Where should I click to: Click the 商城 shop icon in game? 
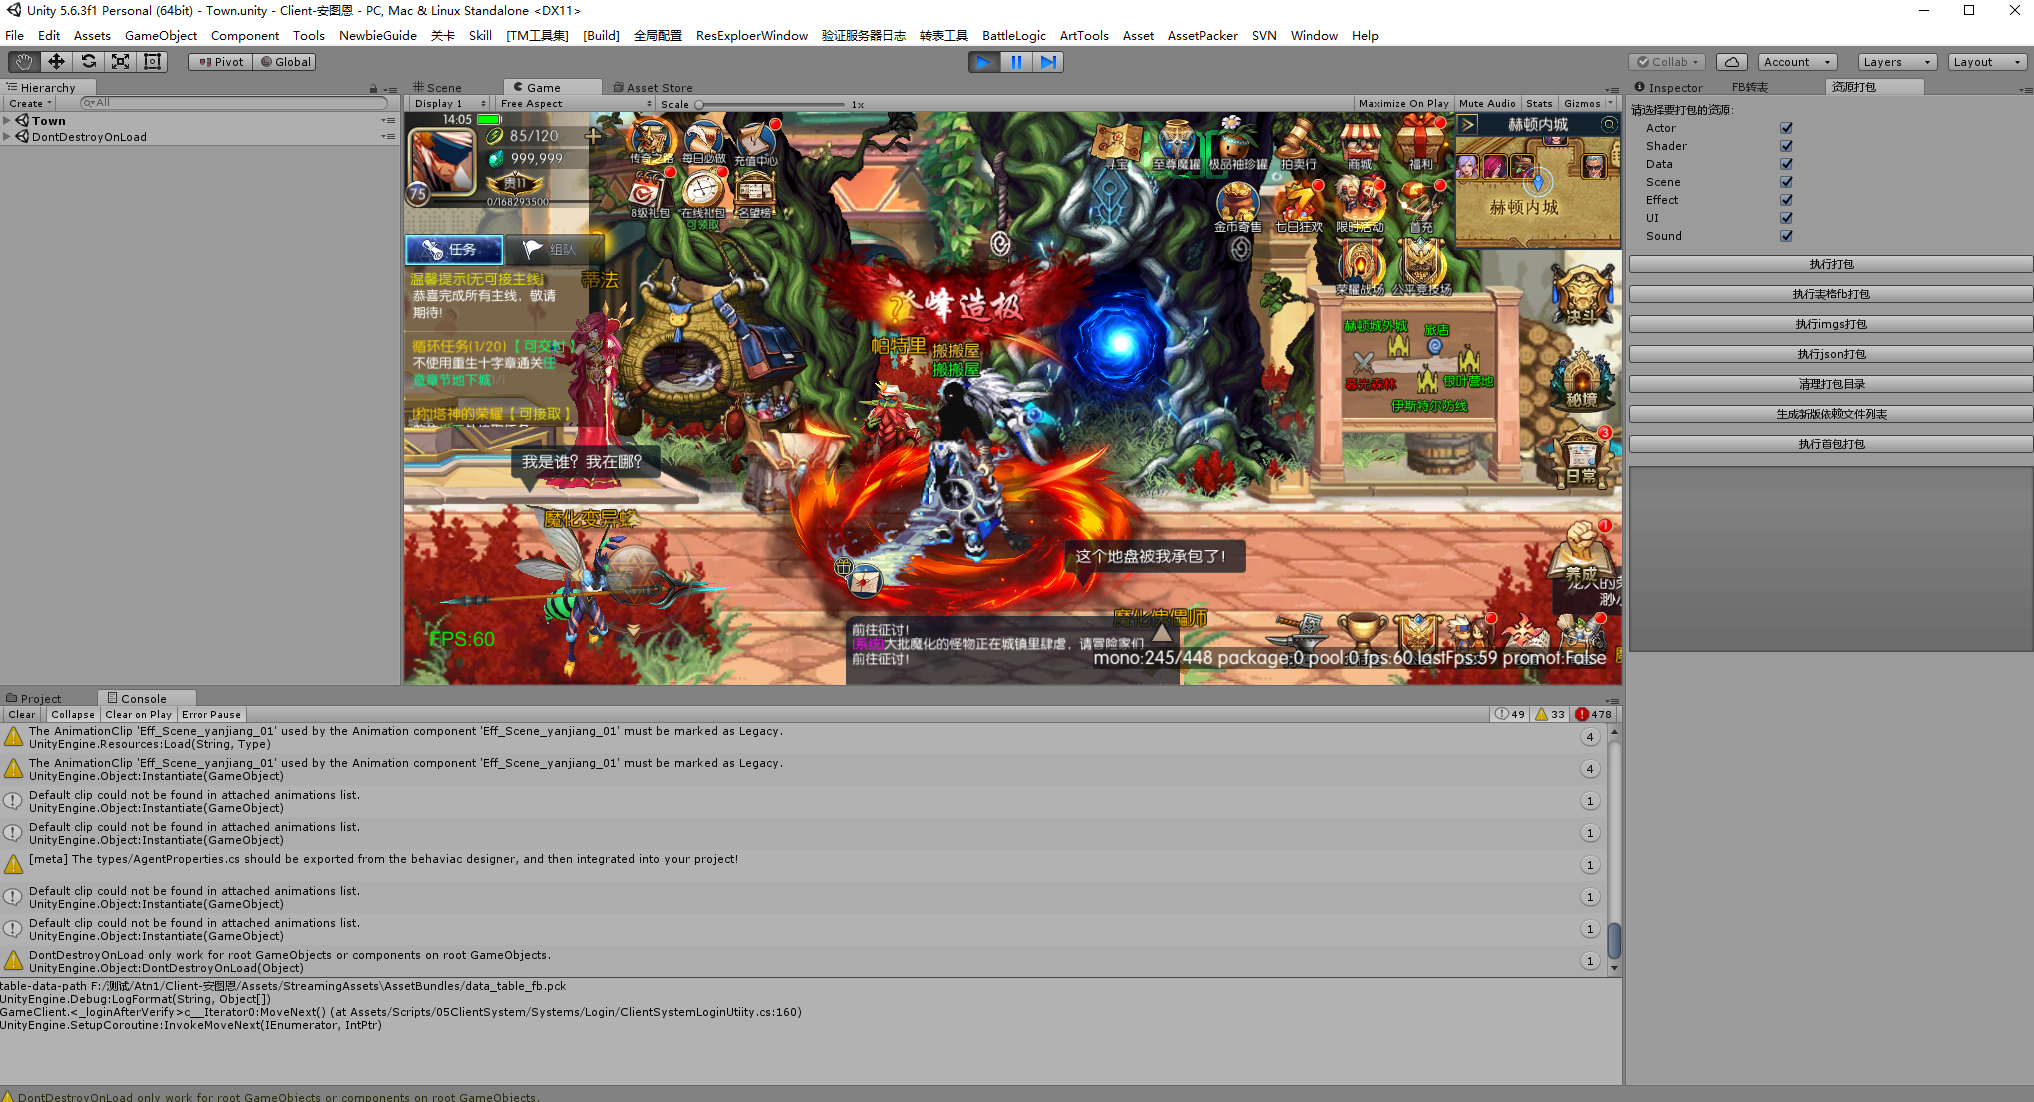coord(1359,146)
